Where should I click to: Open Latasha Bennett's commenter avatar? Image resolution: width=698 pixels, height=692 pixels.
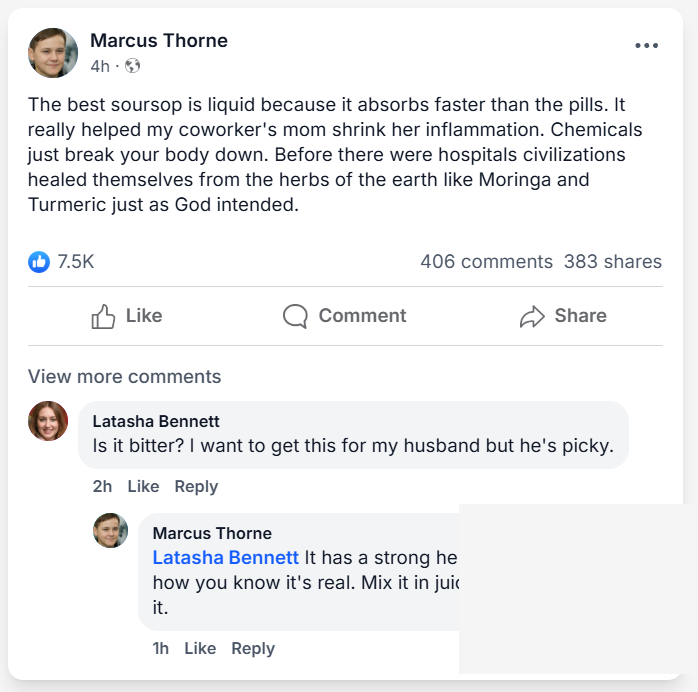coord(48,421)
